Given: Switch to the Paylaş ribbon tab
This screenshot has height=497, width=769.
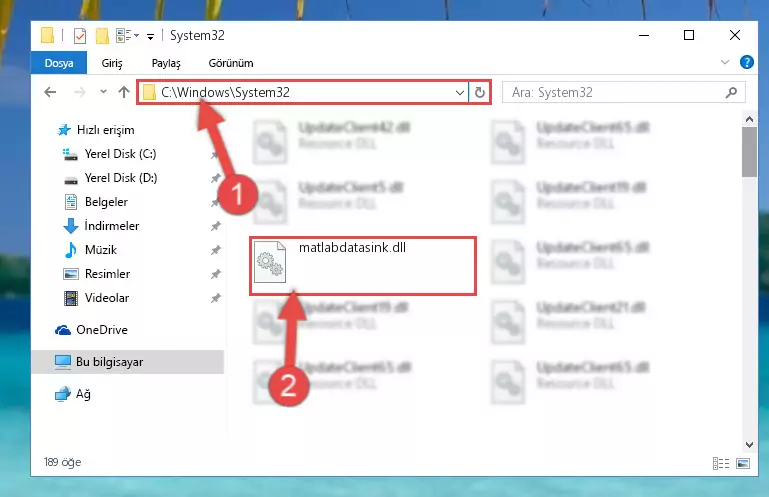Looking at the screenshot, I should [166, 63].
